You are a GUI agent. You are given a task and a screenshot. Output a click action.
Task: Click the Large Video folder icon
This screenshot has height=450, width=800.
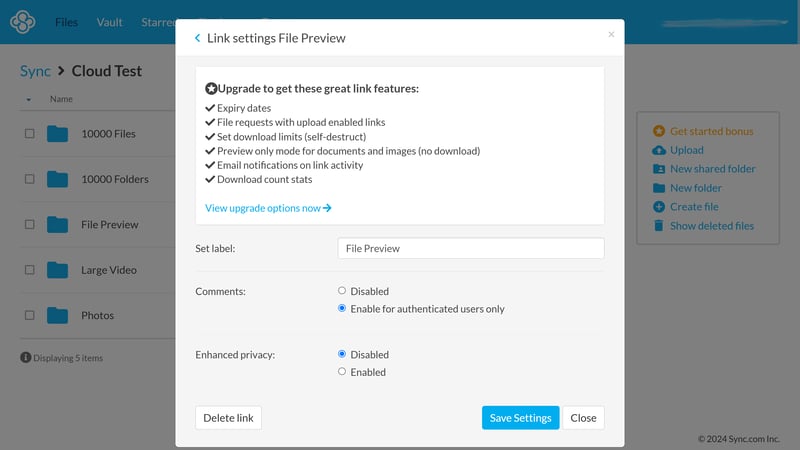pos(57,270)
